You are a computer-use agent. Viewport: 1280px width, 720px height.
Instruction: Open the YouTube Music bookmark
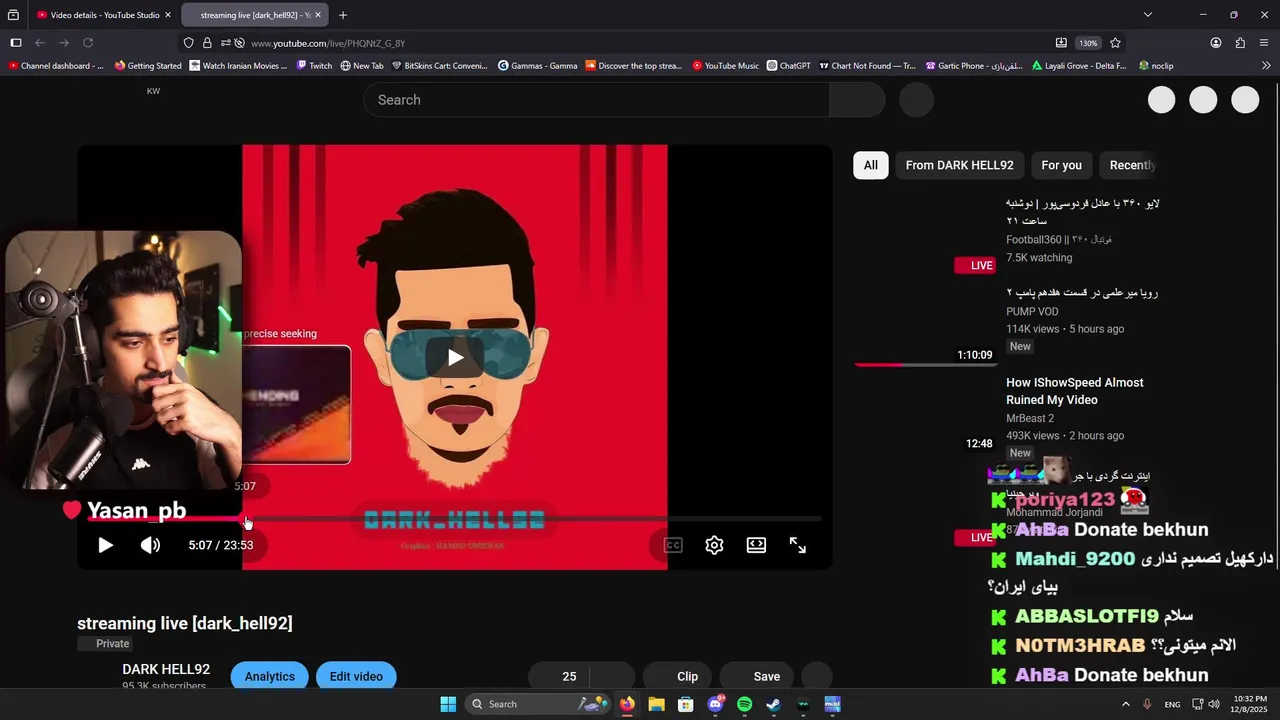coord(725,66)
